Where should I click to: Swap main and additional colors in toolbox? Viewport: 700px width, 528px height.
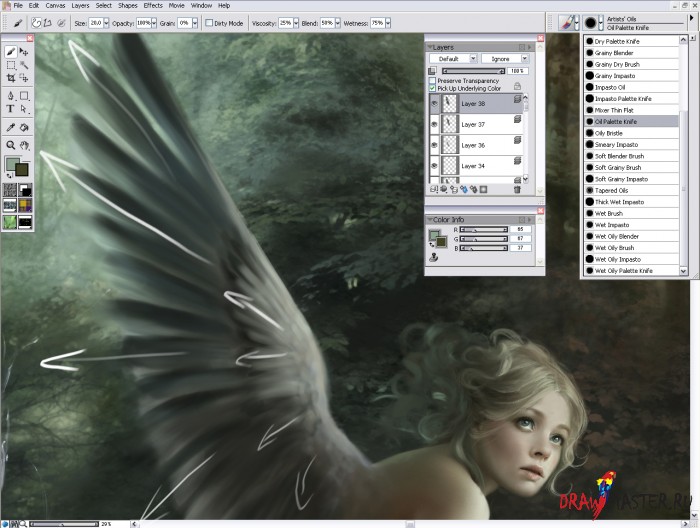pyautogui.click(x=9, y=175)
